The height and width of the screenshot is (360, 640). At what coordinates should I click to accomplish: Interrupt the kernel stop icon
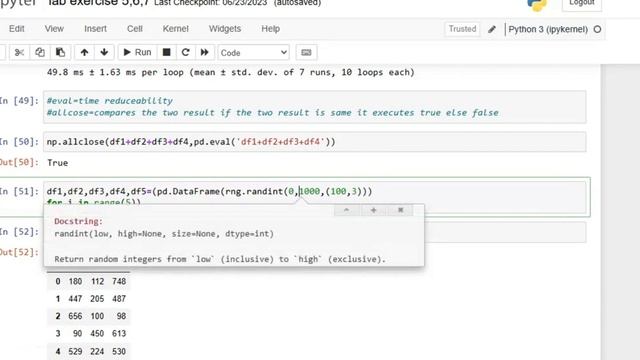pos(167,52)
